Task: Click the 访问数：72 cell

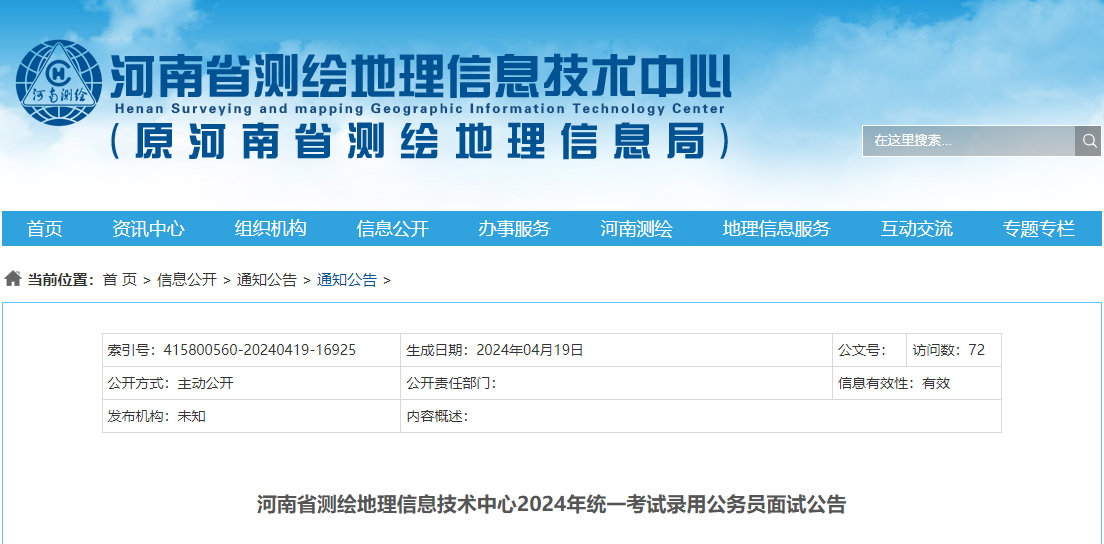Action: pyautogui.click(x=953, y=350)
